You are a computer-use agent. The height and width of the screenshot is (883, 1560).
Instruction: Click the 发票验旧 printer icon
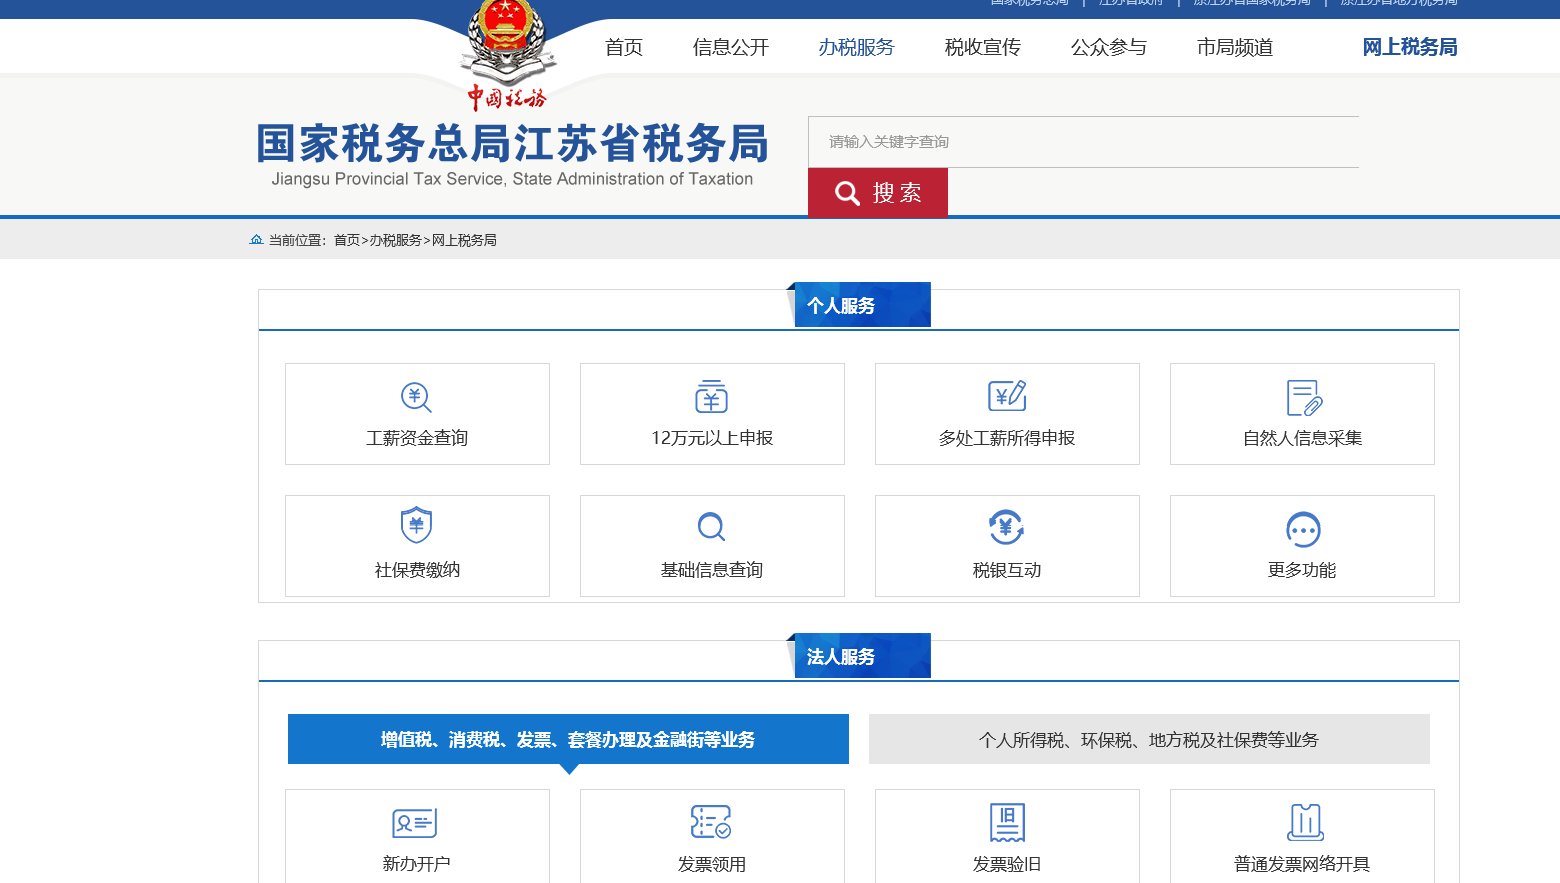click(x=1006, y=822)
